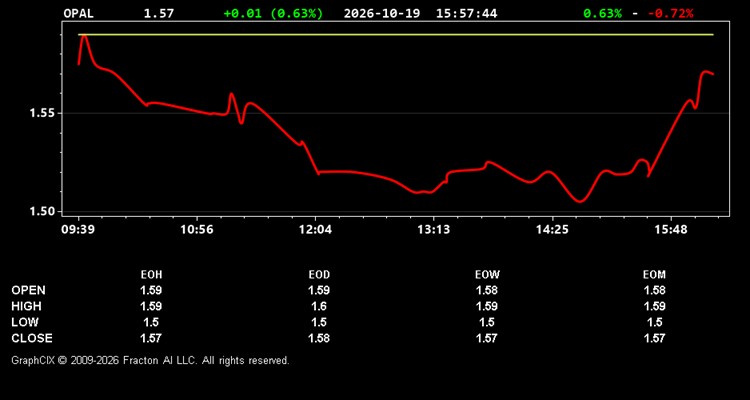Select the EOD HIGH value 1.6

pyautogui.click(x=319, y=306)
